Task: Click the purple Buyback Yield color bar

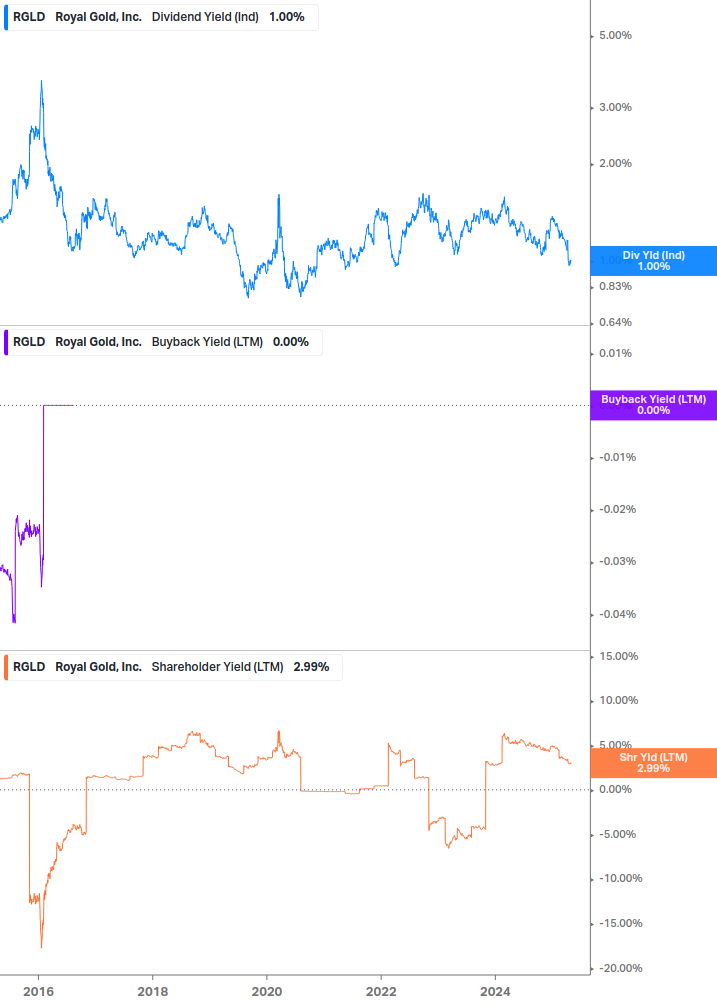Action: (6, 342)
